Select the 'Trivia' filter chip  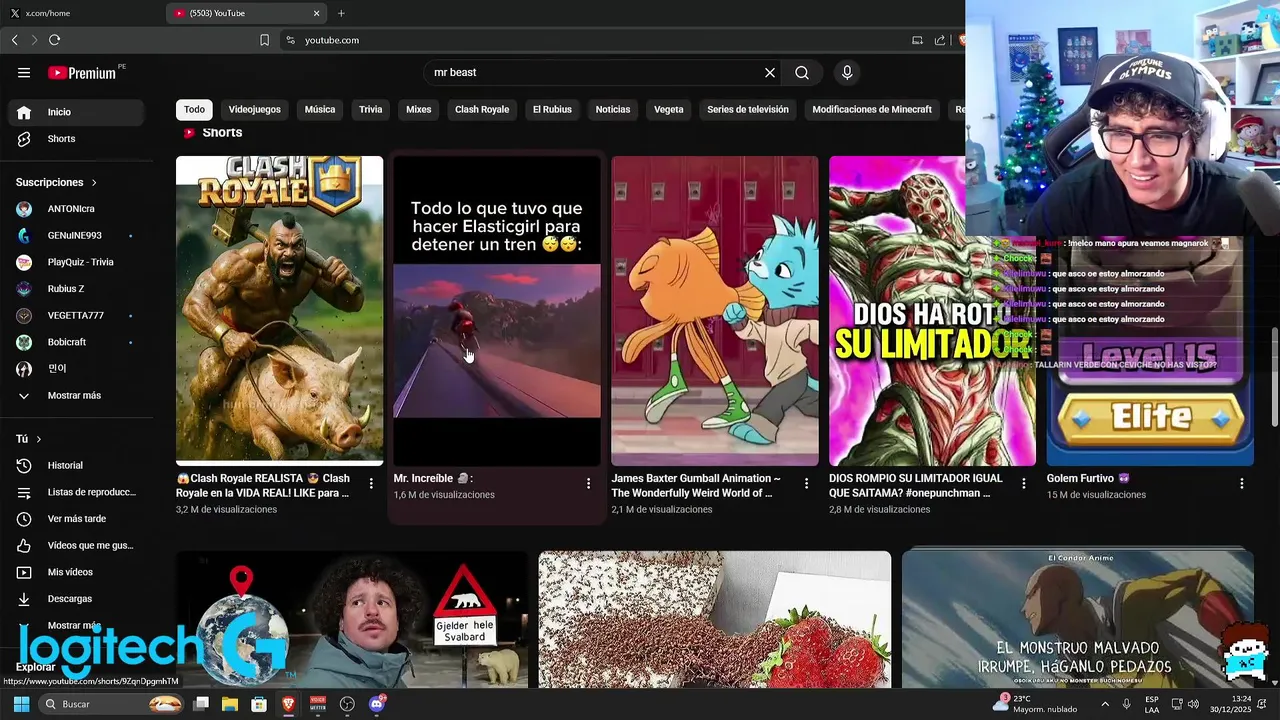point(371,109)
